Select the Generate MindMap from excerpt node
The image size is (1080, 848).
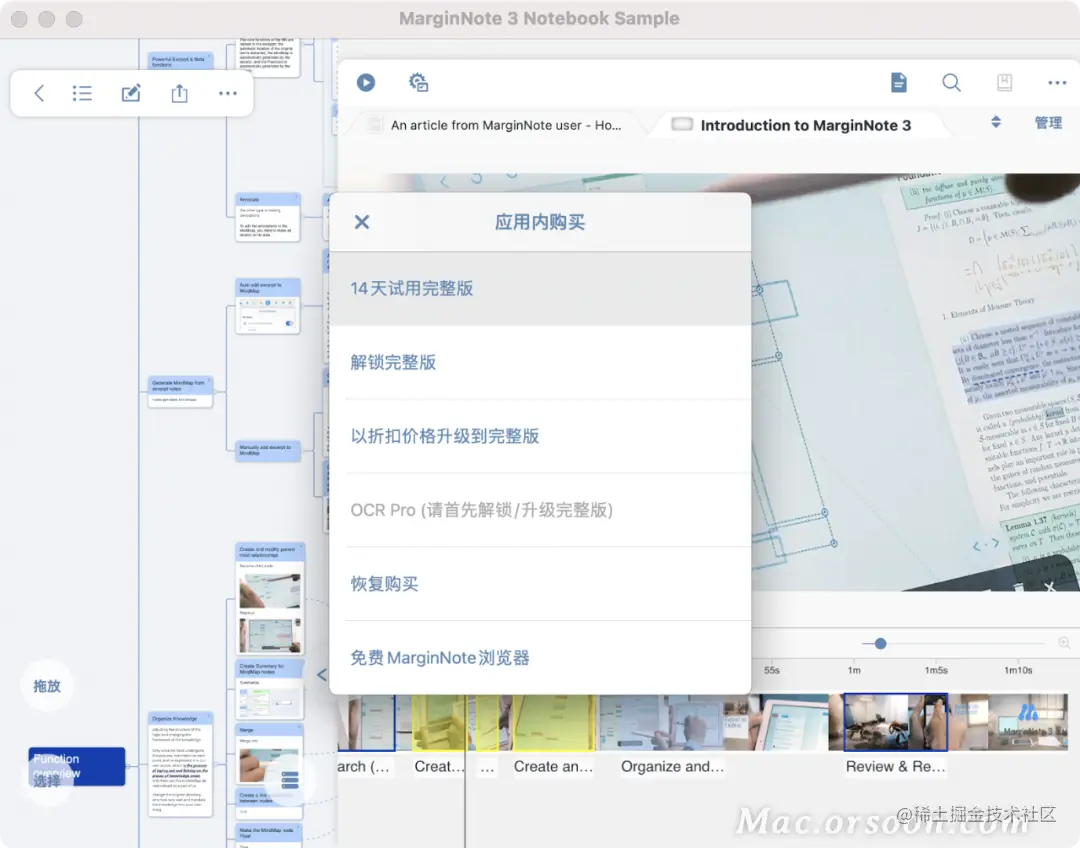[180, 391]
